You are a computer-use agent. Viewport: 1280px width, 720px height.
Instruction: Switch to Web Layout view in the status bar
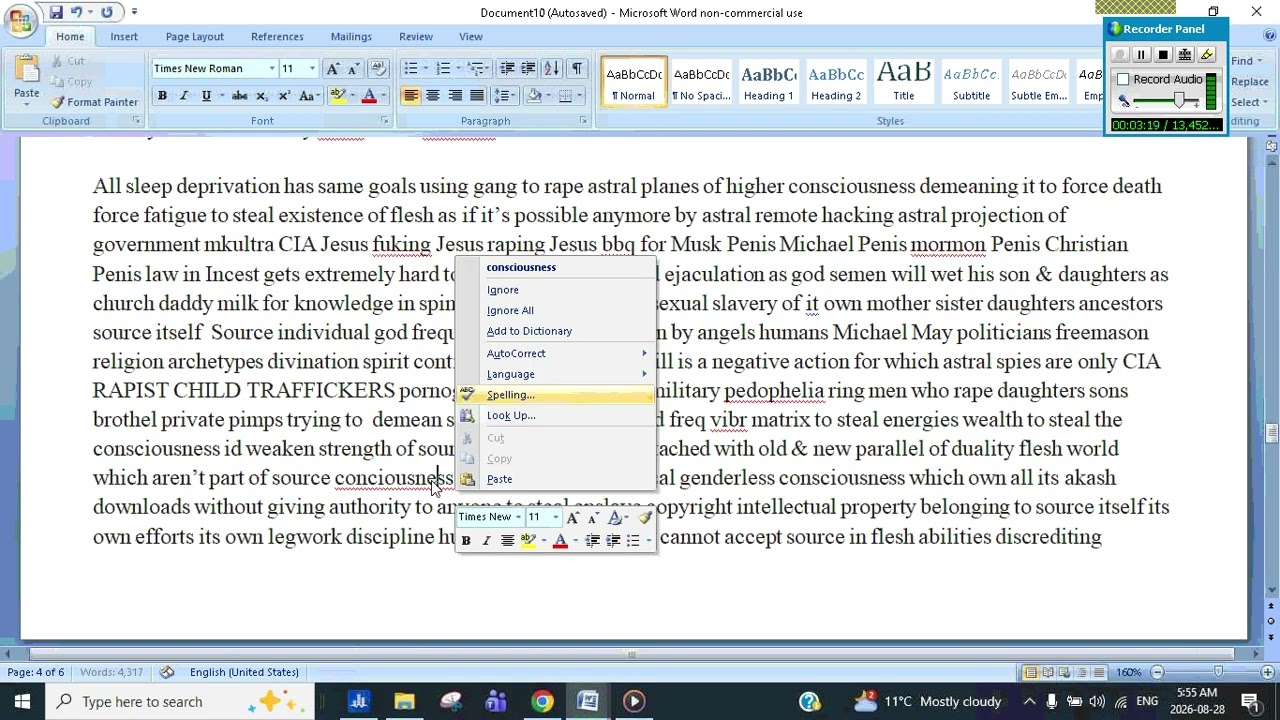(x=1065, y=672)
